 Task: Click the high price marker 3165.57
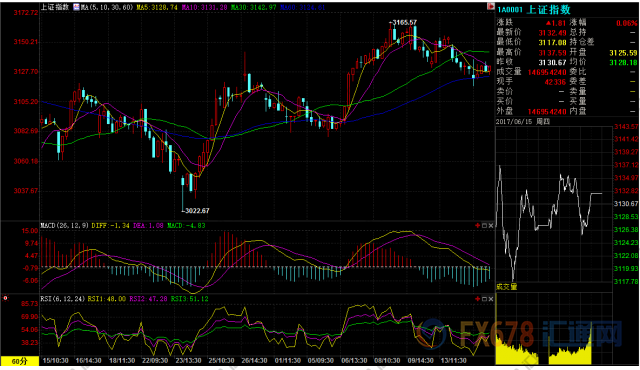point(404,22)
